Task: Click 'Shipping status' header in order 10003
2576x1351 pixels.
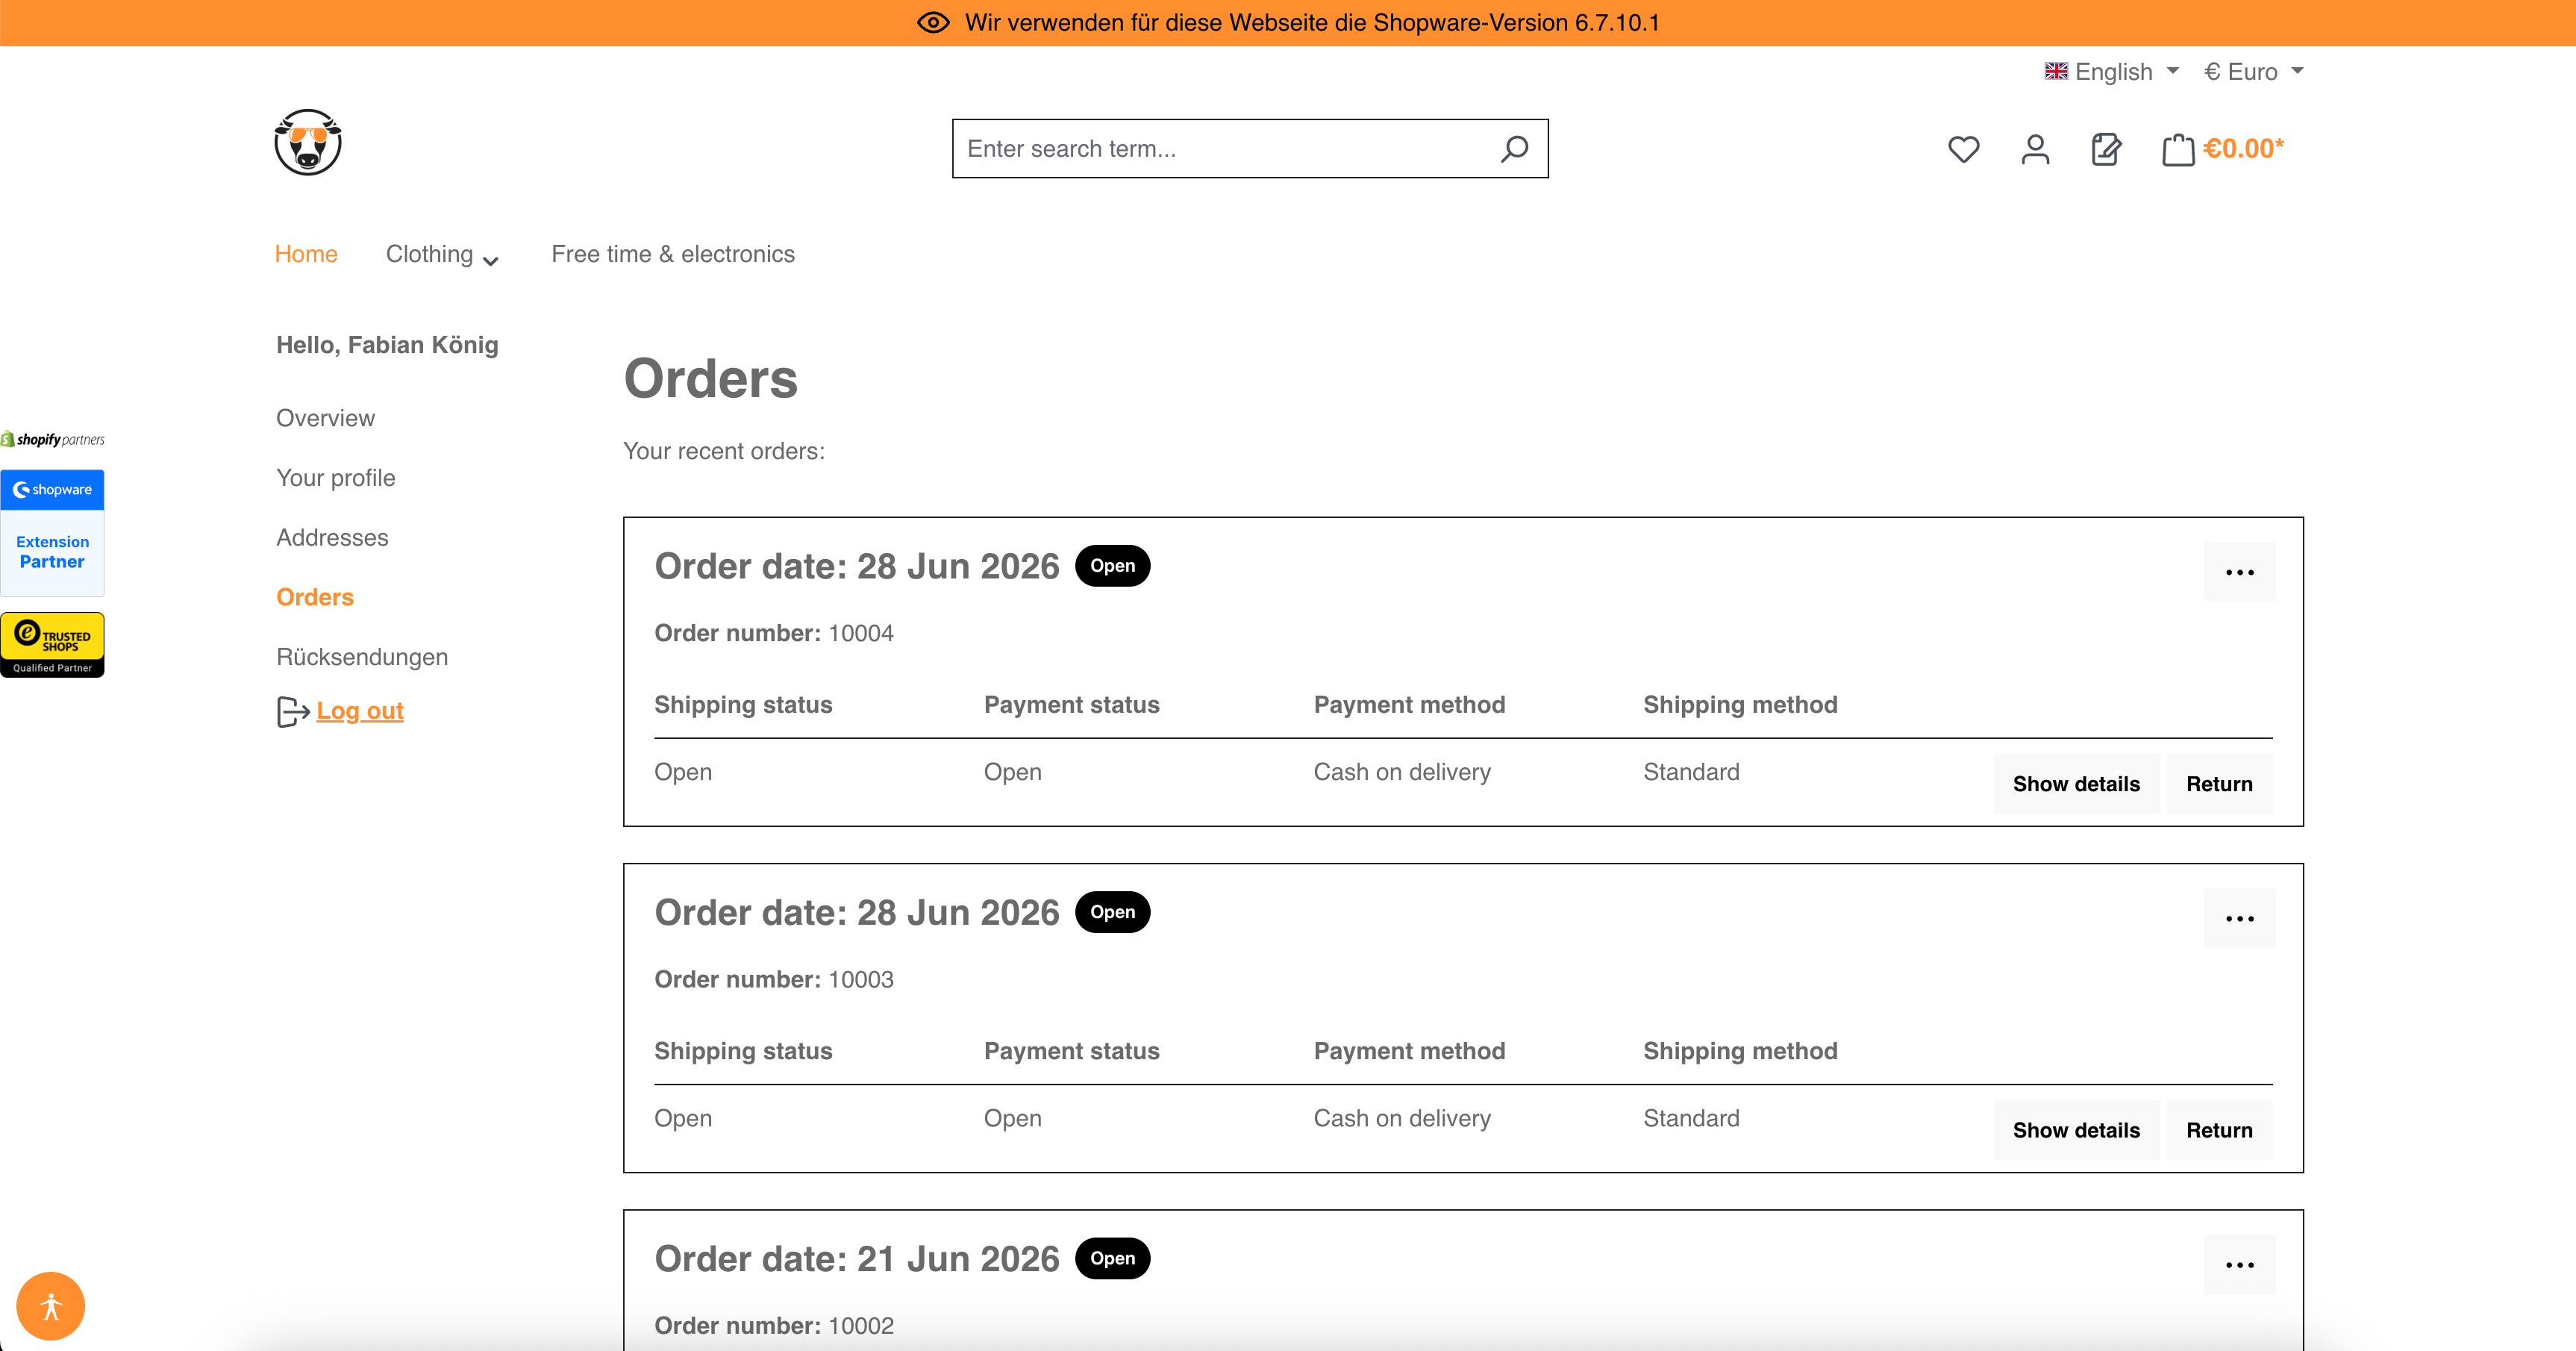Action: pyautogui.click(x=743, y=1050)
